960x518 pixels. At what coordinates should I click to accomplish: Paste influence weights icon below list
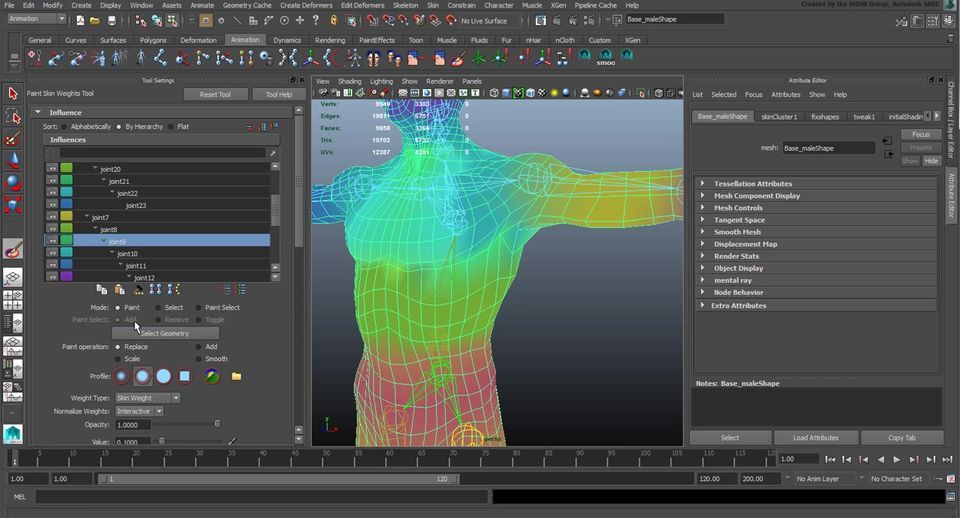point(119,289)
